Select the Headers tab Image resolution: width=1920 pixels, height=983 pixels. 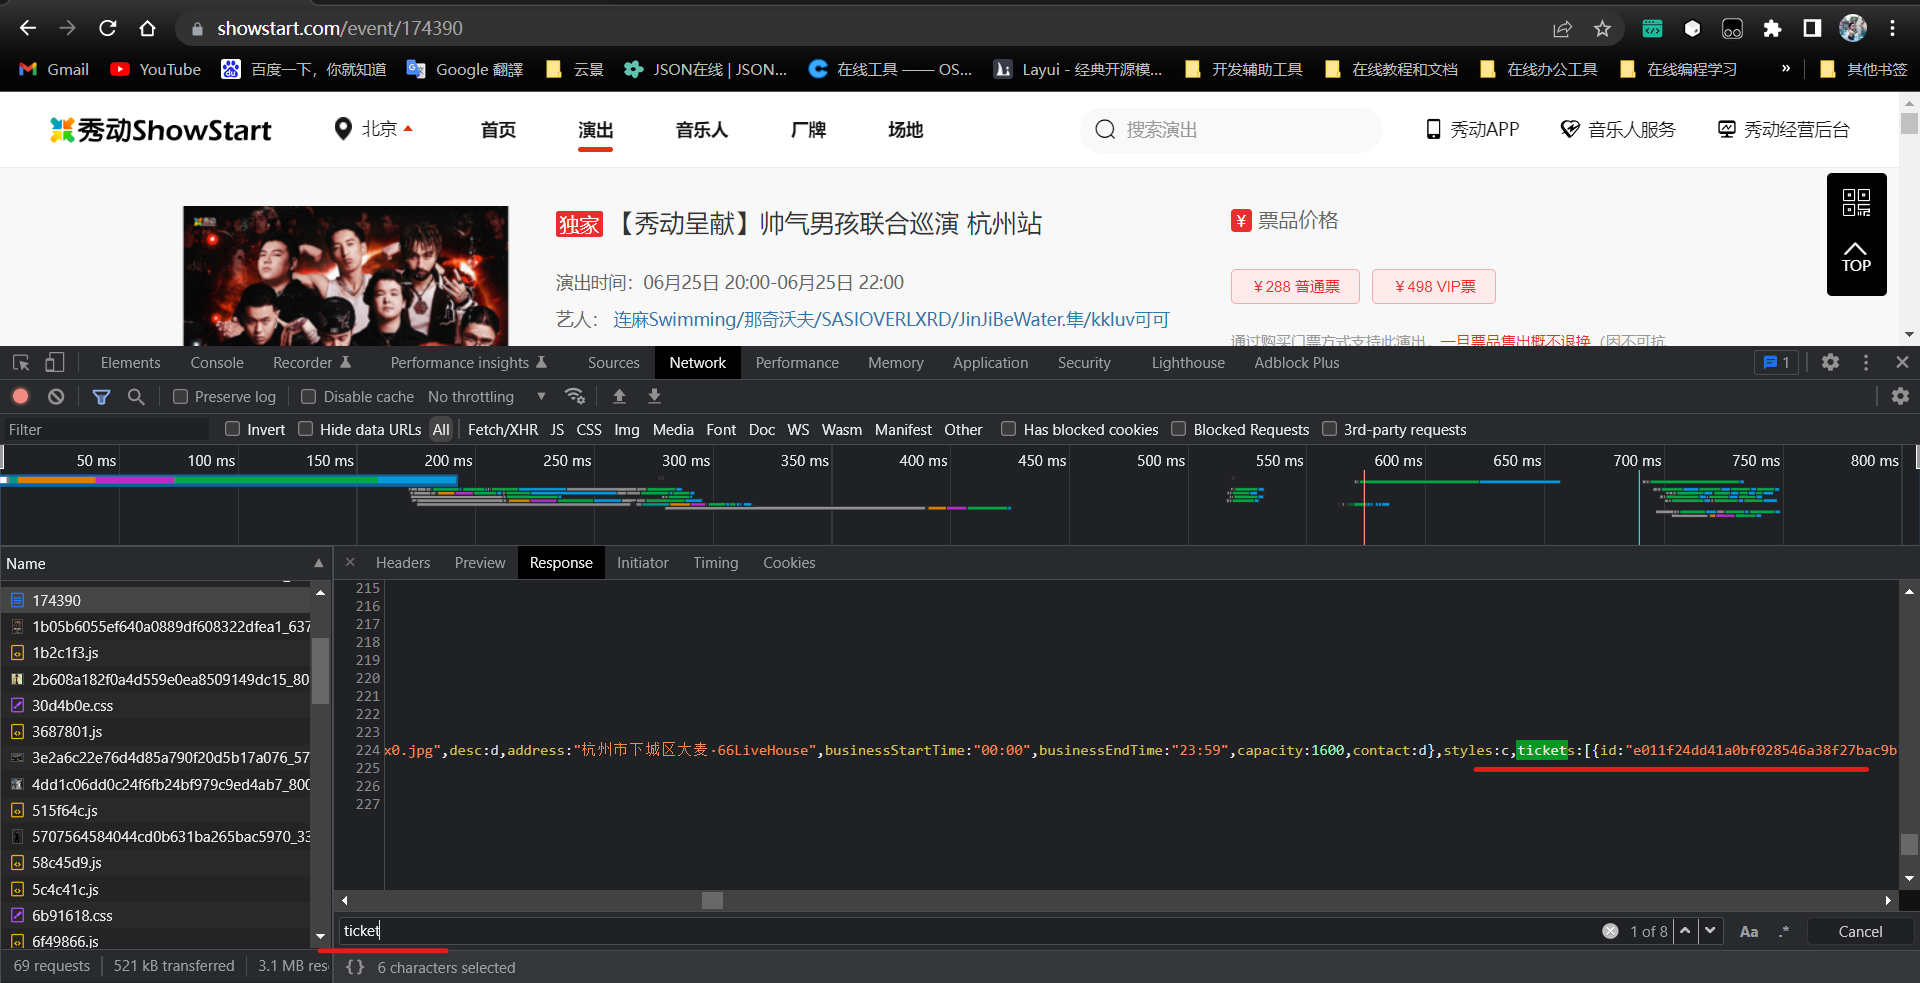(403, 563)
